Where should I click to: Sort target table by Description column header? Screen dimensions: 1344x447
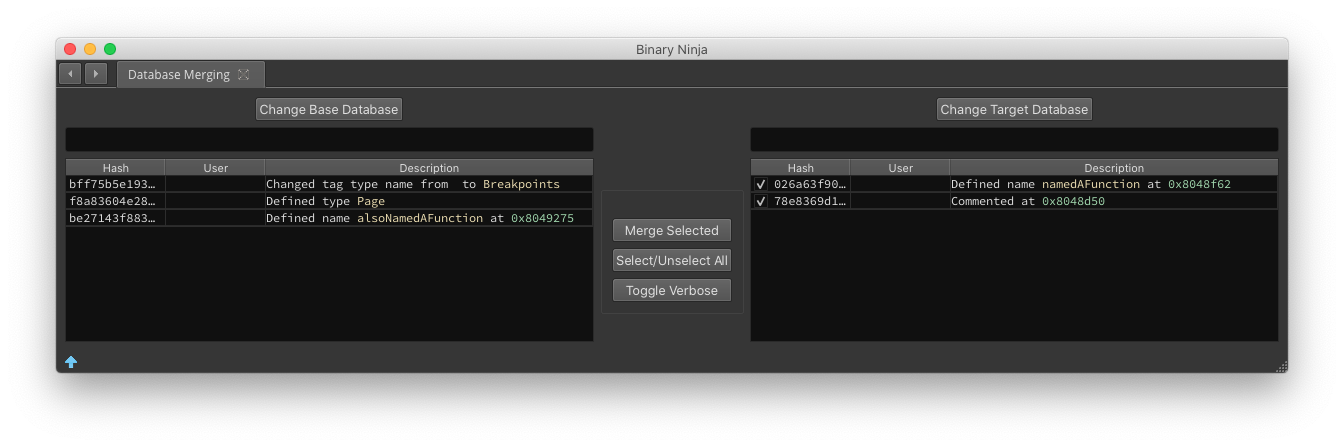[1114, 168]
